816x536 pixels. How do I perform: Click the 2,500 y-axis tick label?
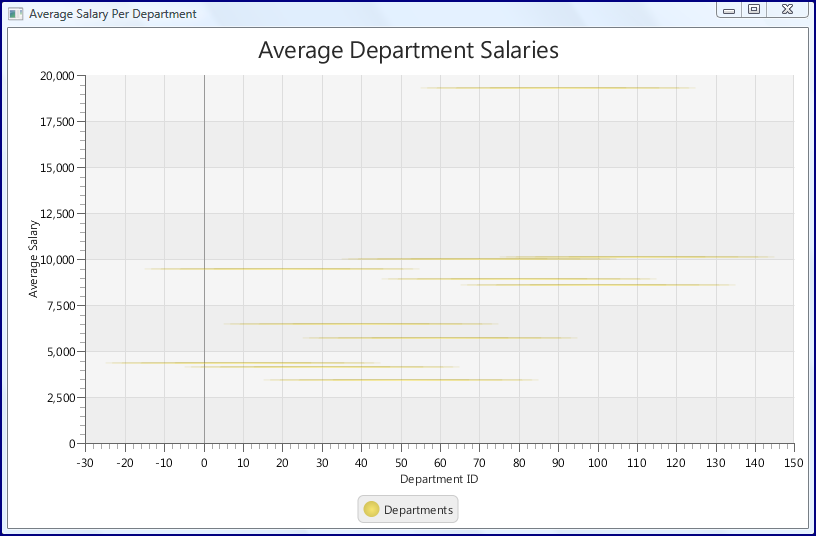tap(61, 398)
